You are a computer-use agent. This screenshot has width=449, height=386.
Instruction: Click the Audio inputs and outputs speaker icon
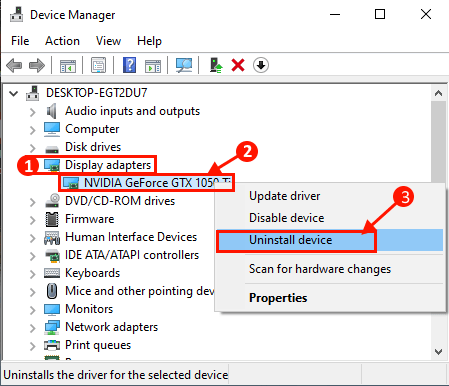(52, 111)
